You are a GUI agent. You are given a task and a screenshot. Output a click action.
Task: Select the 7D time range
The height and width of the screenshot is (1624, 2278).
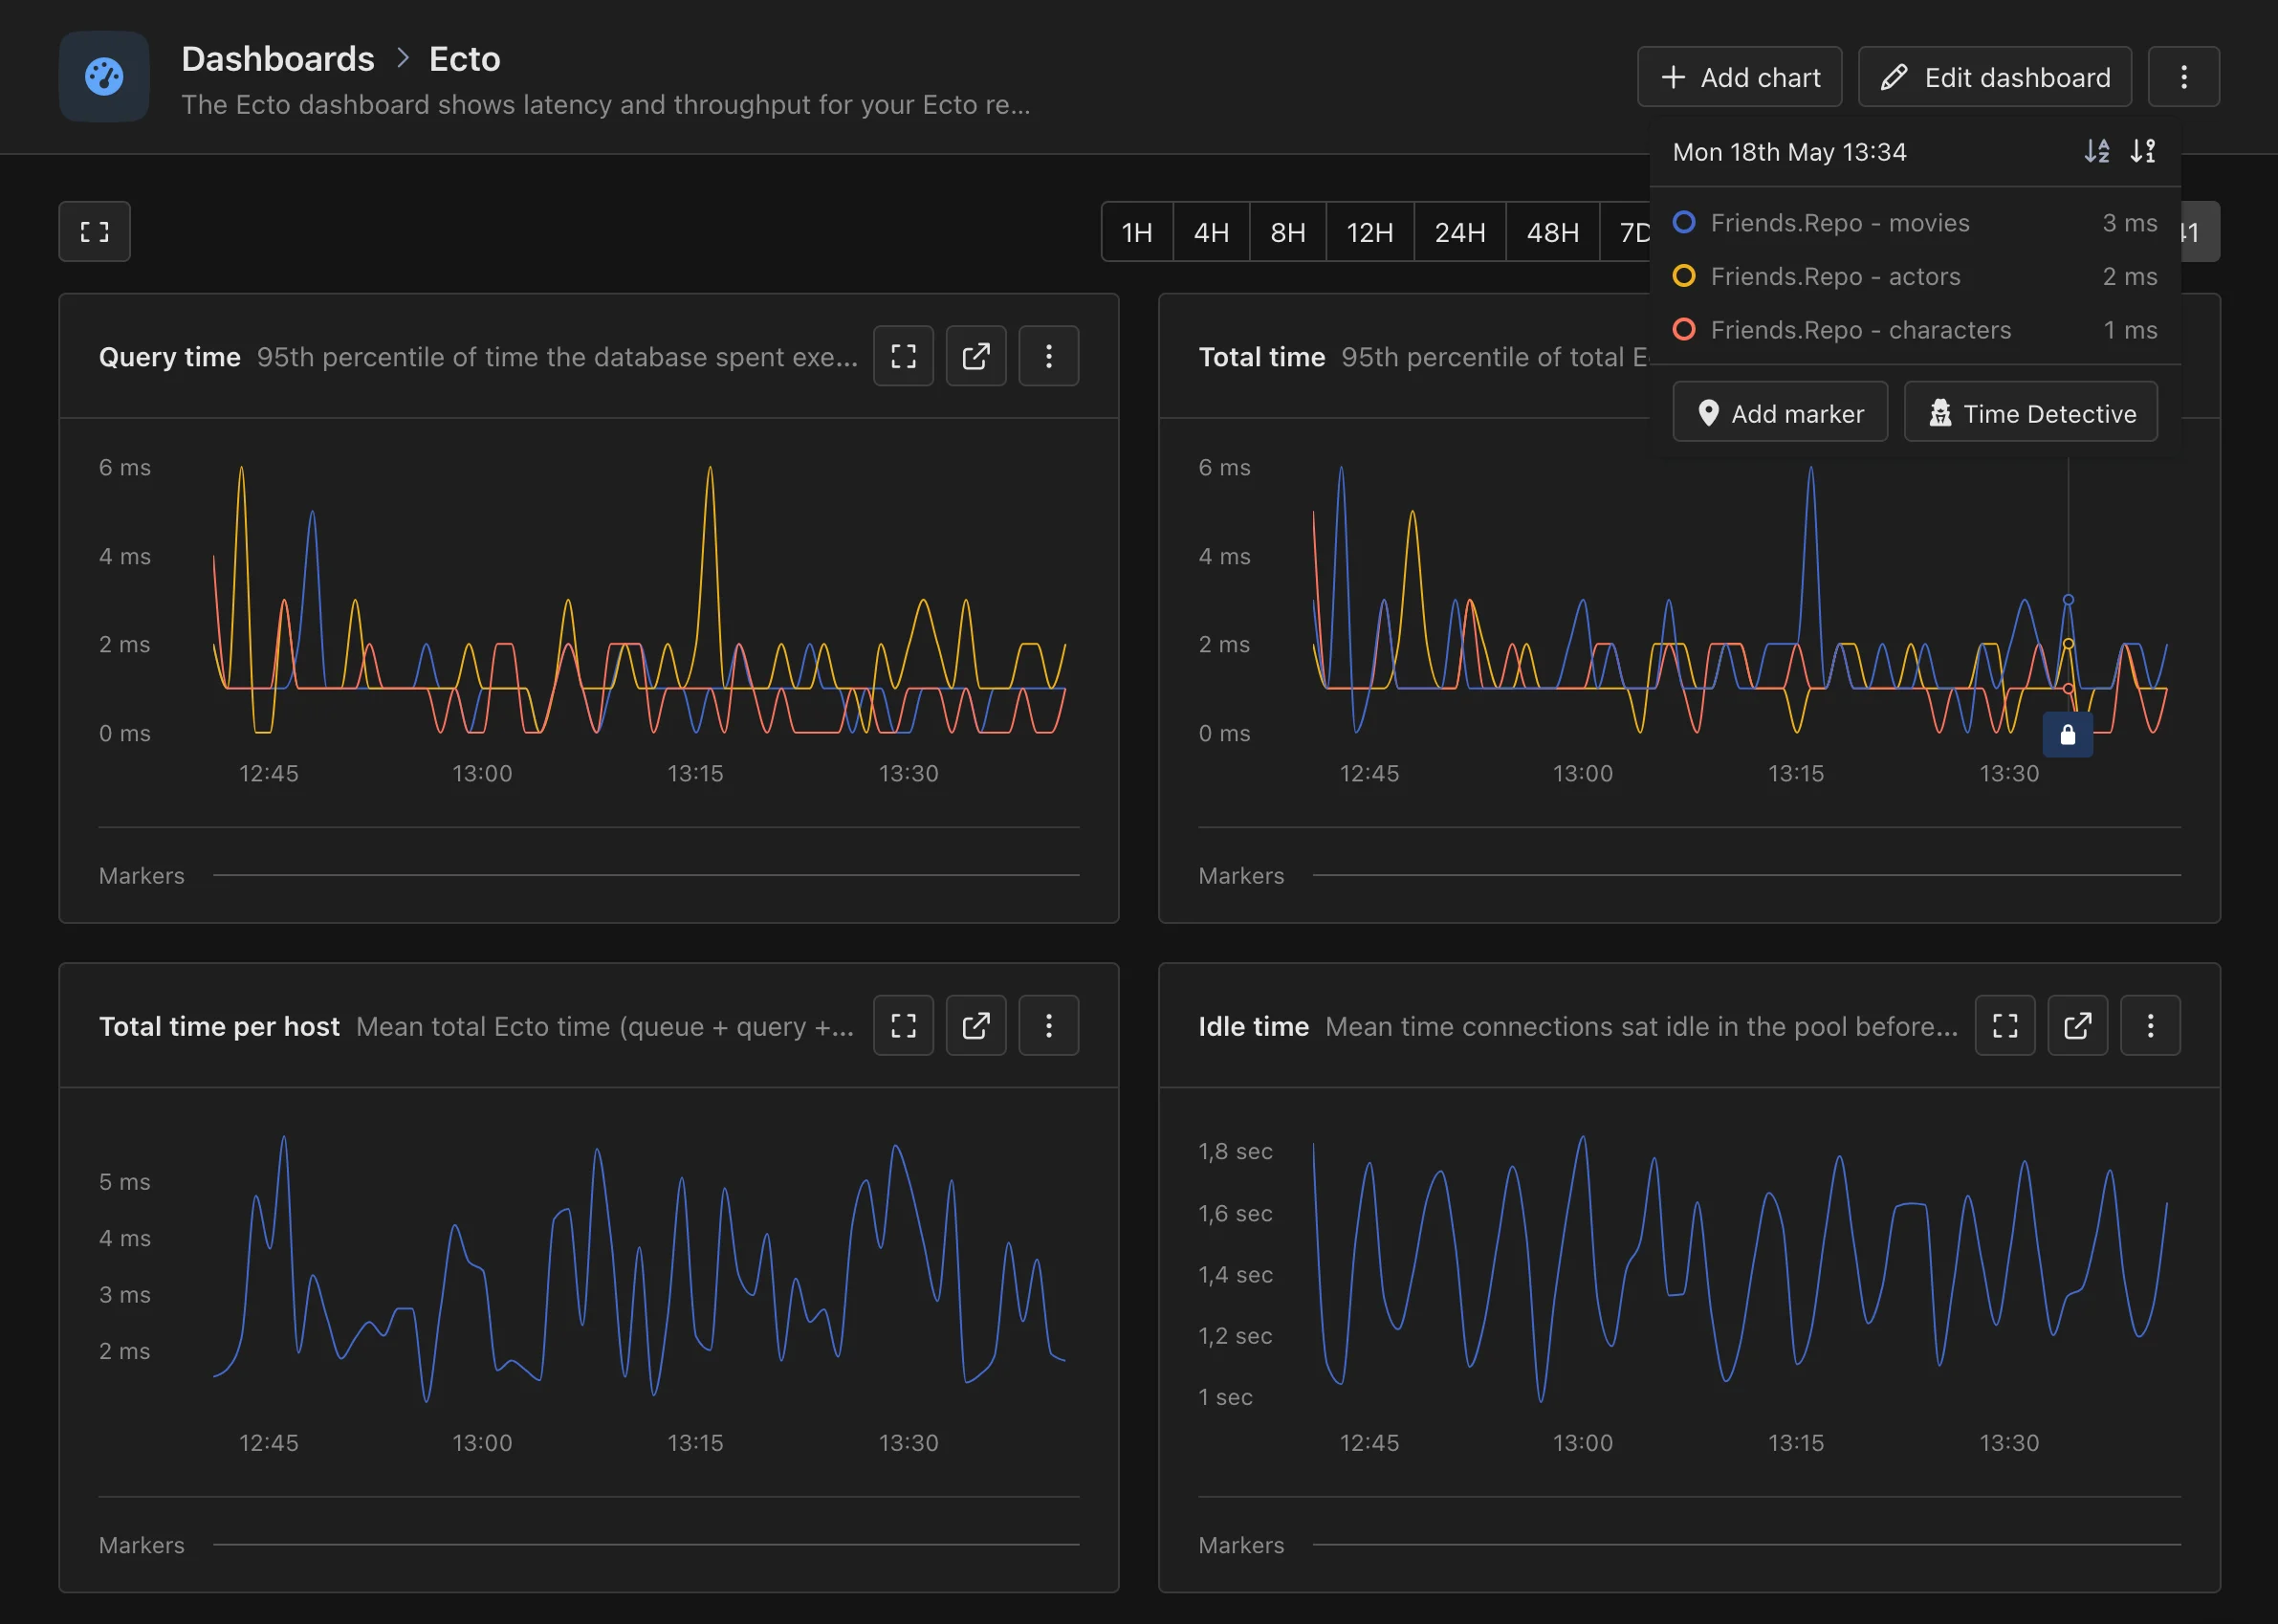(1628, 233)
